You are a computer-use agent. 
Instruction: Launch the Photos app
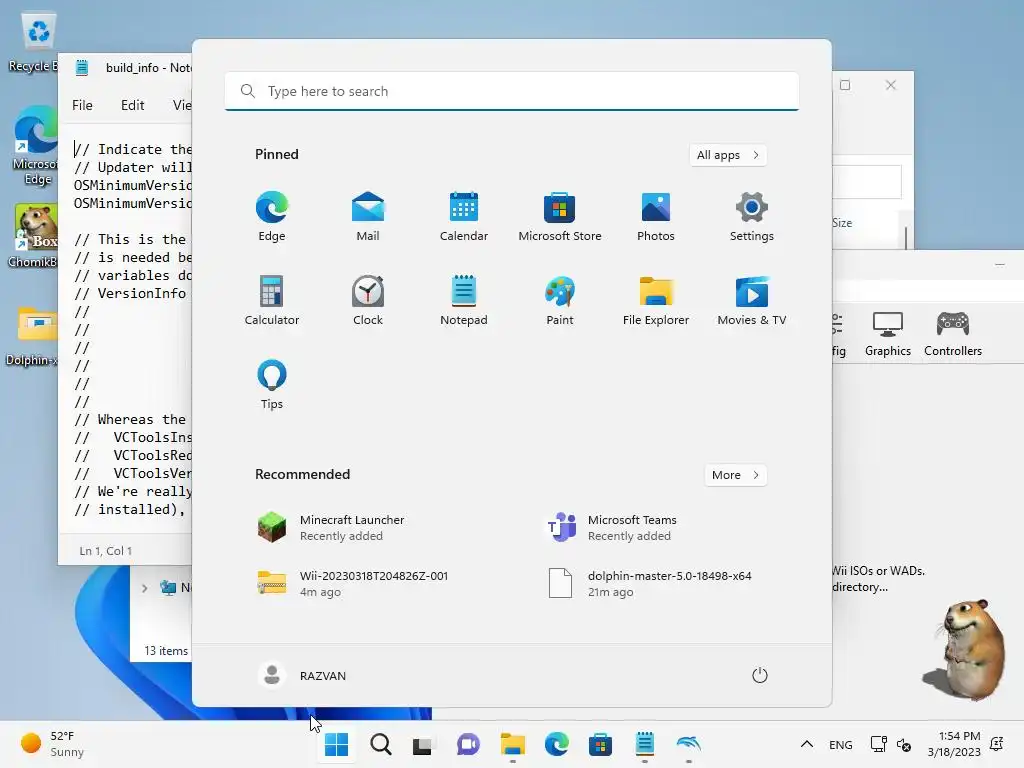point(656,216)
